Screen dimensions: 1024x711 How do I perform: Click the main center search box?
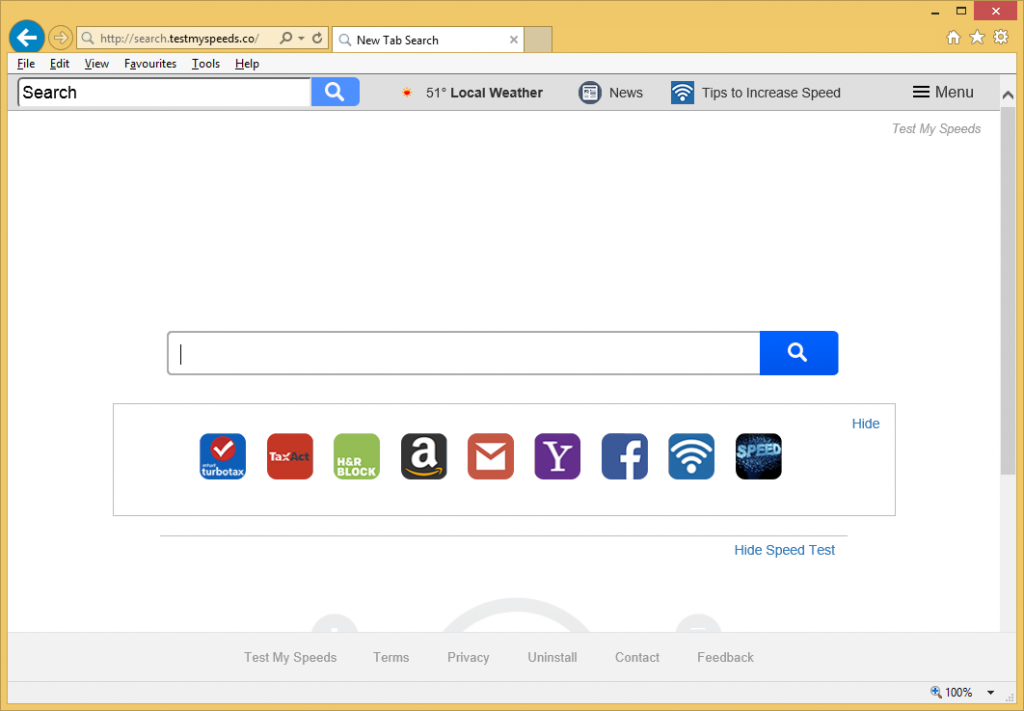464,353
